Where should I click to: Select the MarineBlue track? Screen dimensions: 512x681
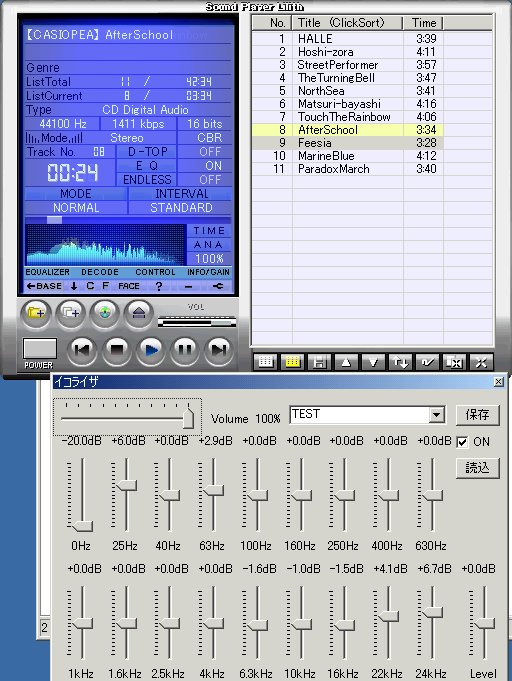(x=347, y=156)
